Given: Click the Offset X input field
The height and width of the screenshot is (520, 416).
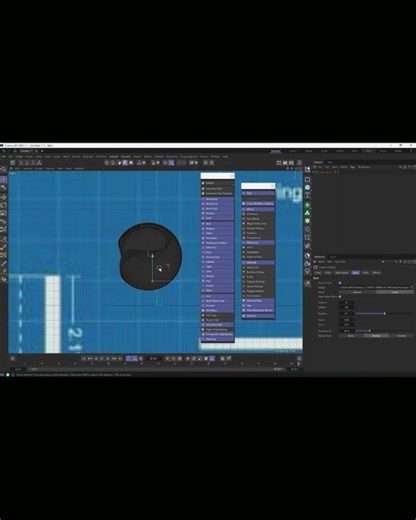Looking at the screenshot, I should (346, 303).
